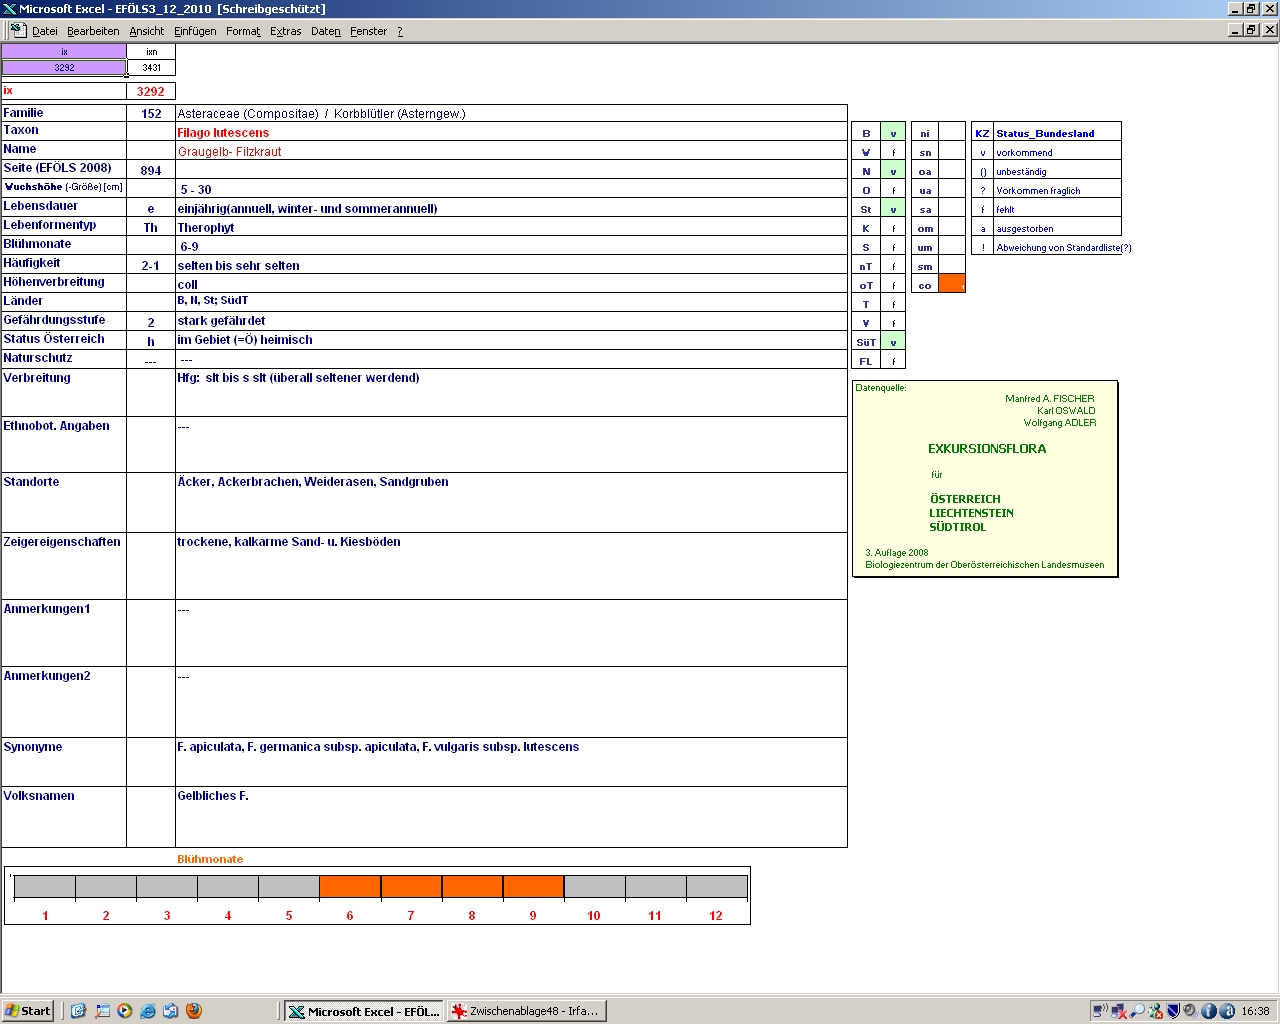Select the orange co height-level cell
This screenshot has width=1280, height=1024.
coord(952,284)
